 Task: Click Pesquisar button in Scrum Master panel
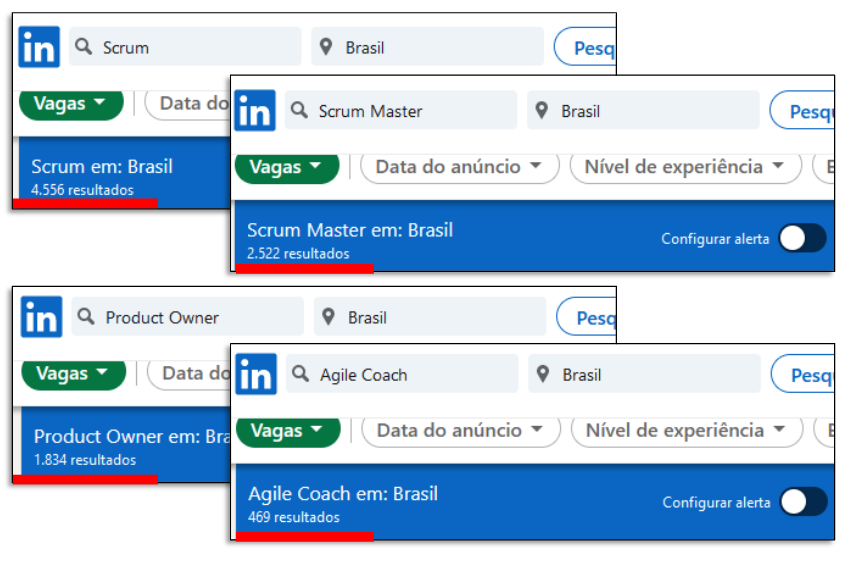click(x=802, y=110)
